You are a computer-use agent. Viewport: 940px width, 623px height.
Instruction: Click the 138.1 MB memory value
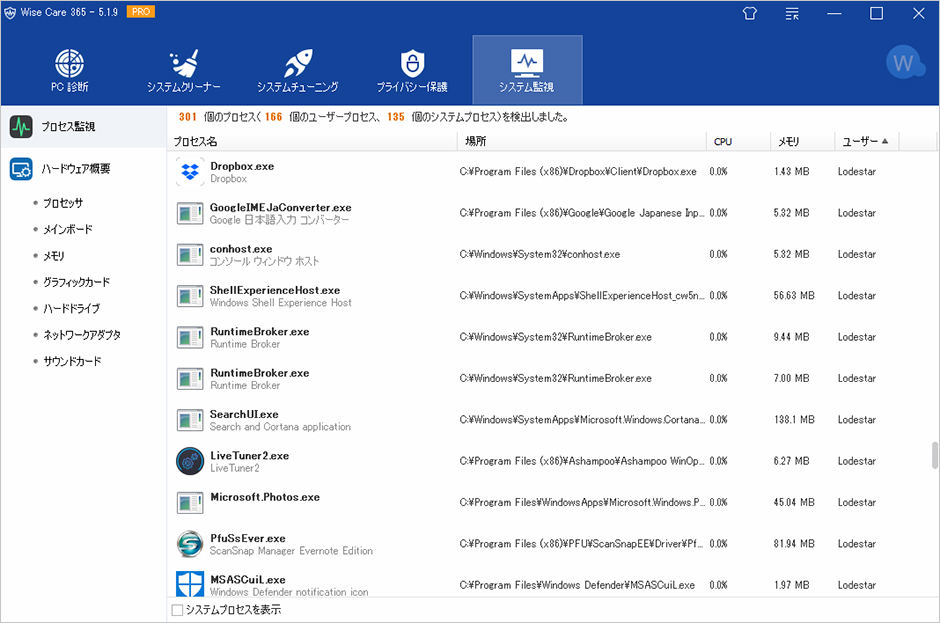[794, 420]
